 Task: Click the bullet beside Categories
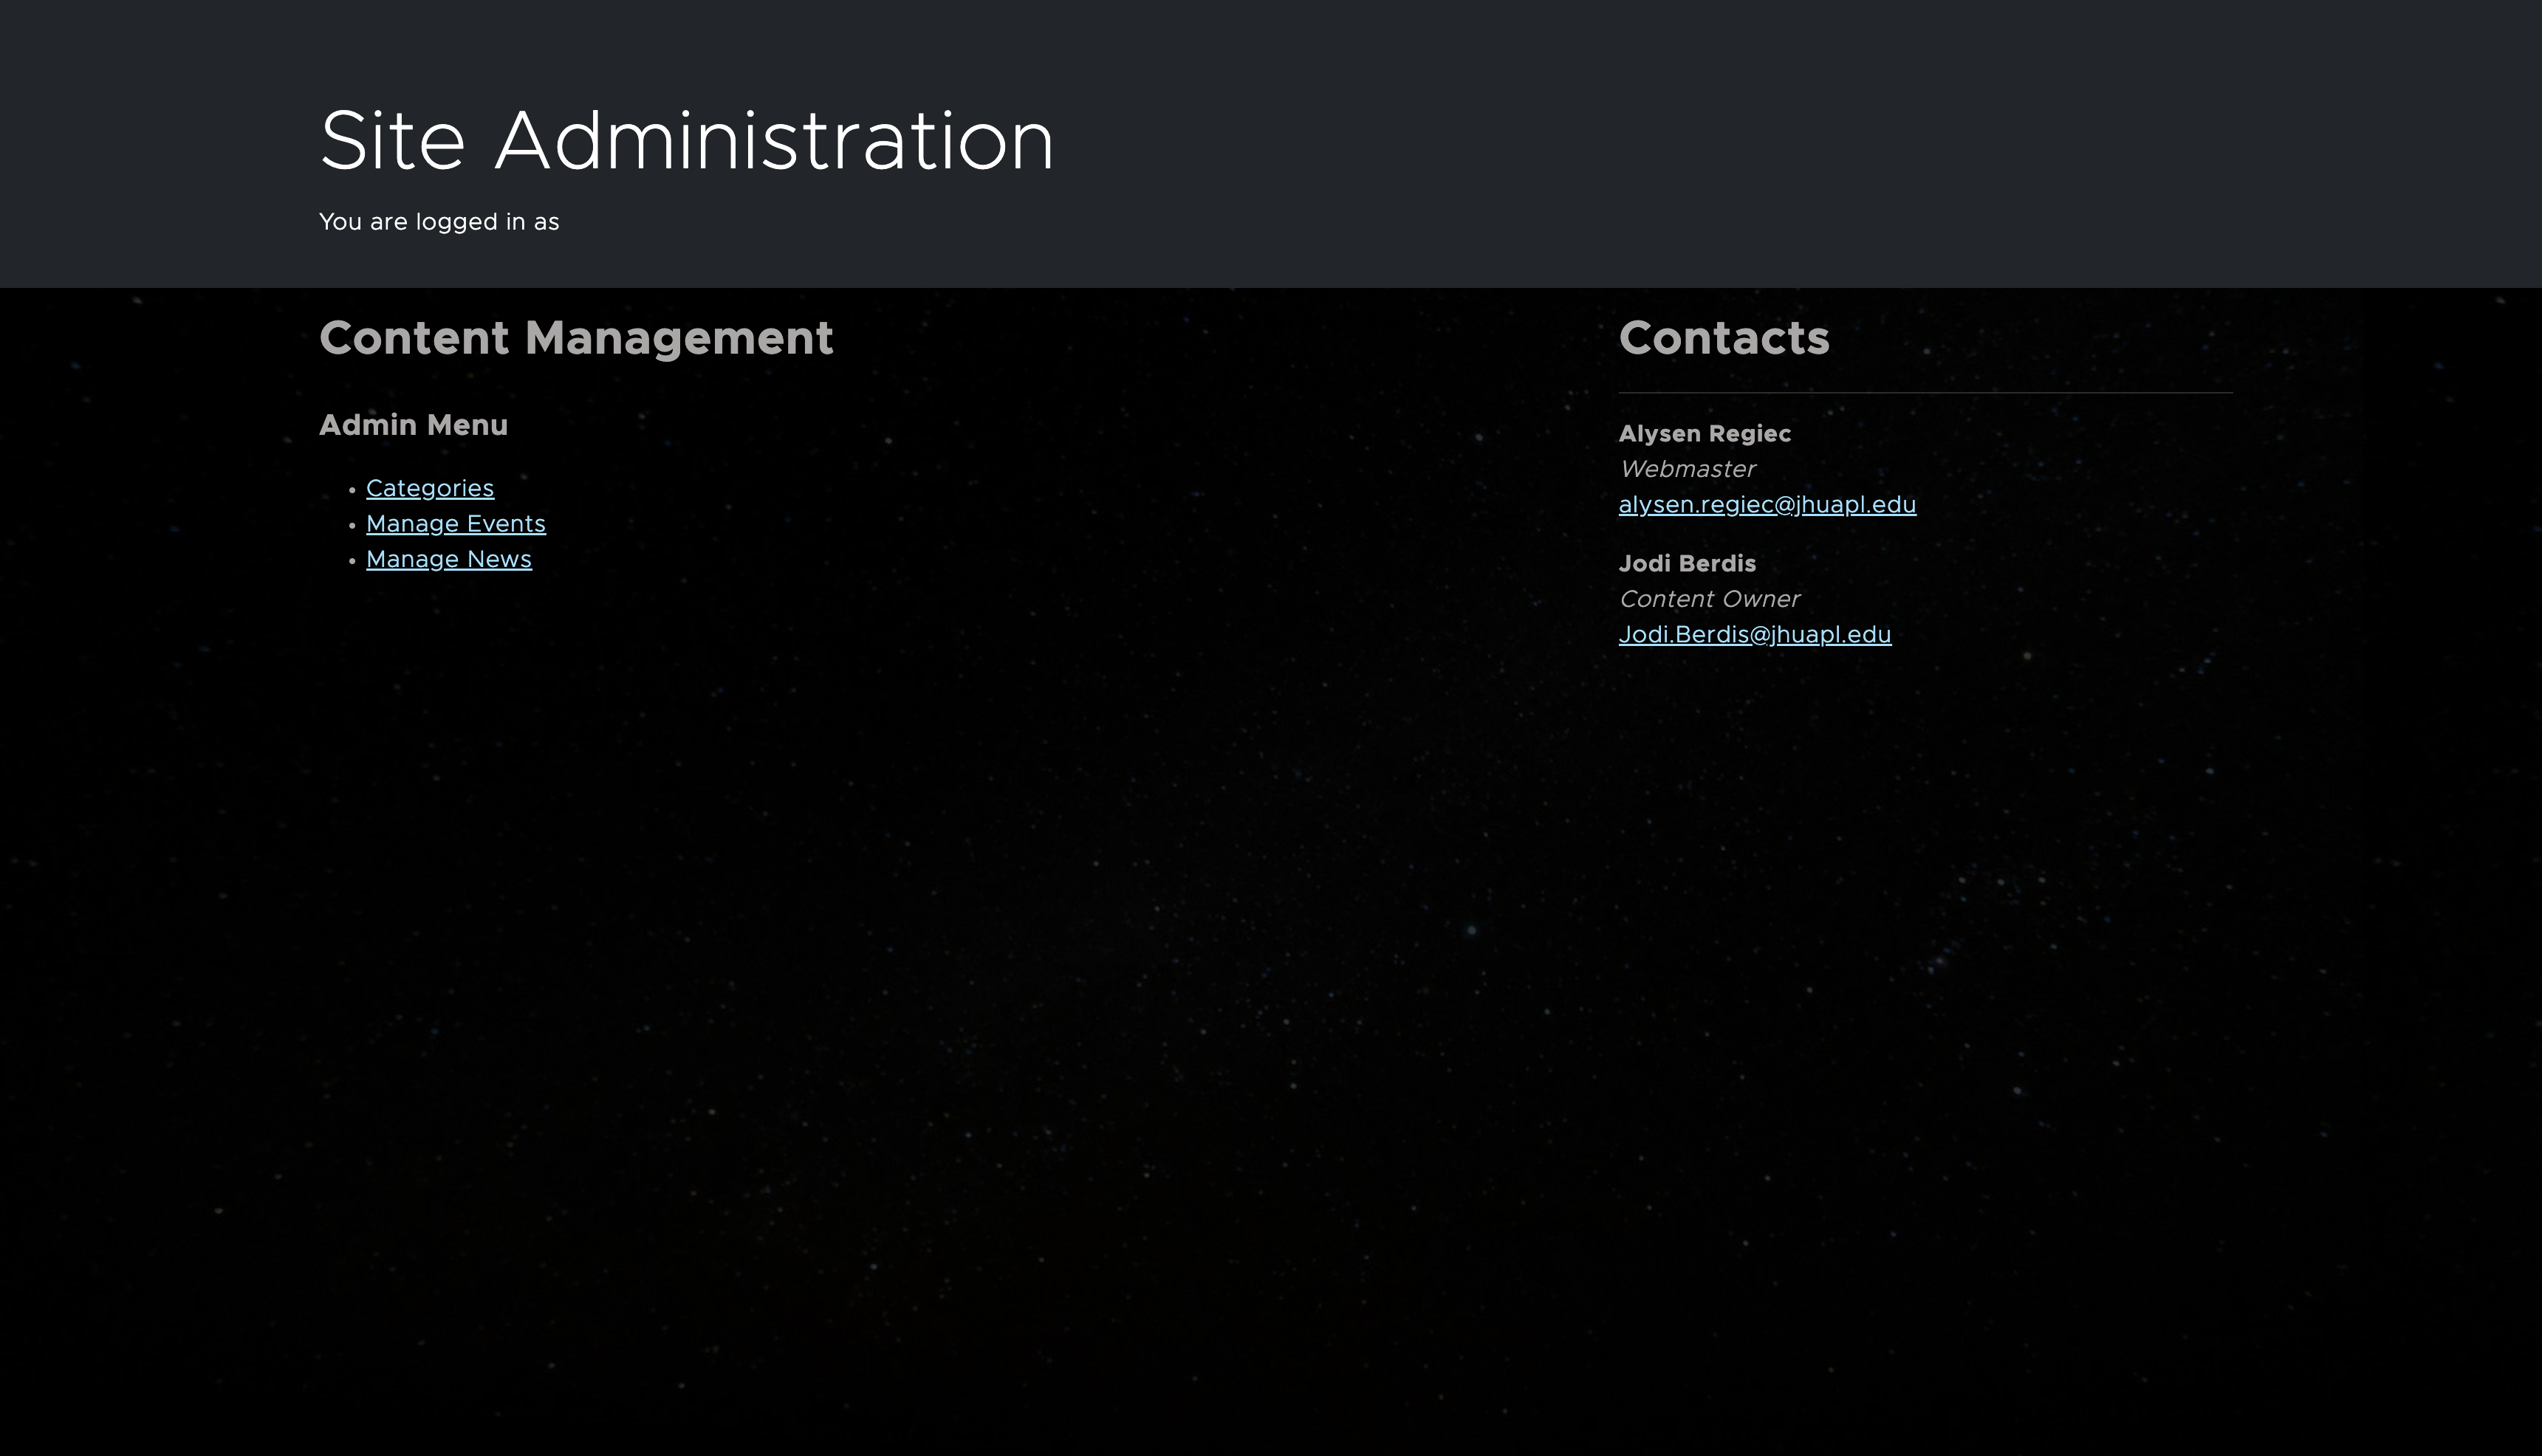coord(352,490)
